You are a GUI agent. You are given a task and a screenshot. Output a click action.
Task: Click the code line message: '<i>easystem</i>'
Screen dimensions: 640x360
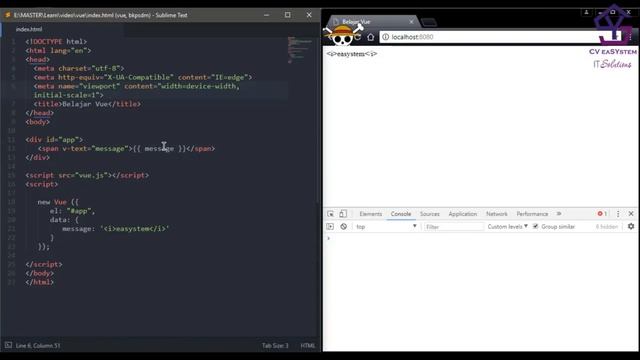tap(116, 229)
